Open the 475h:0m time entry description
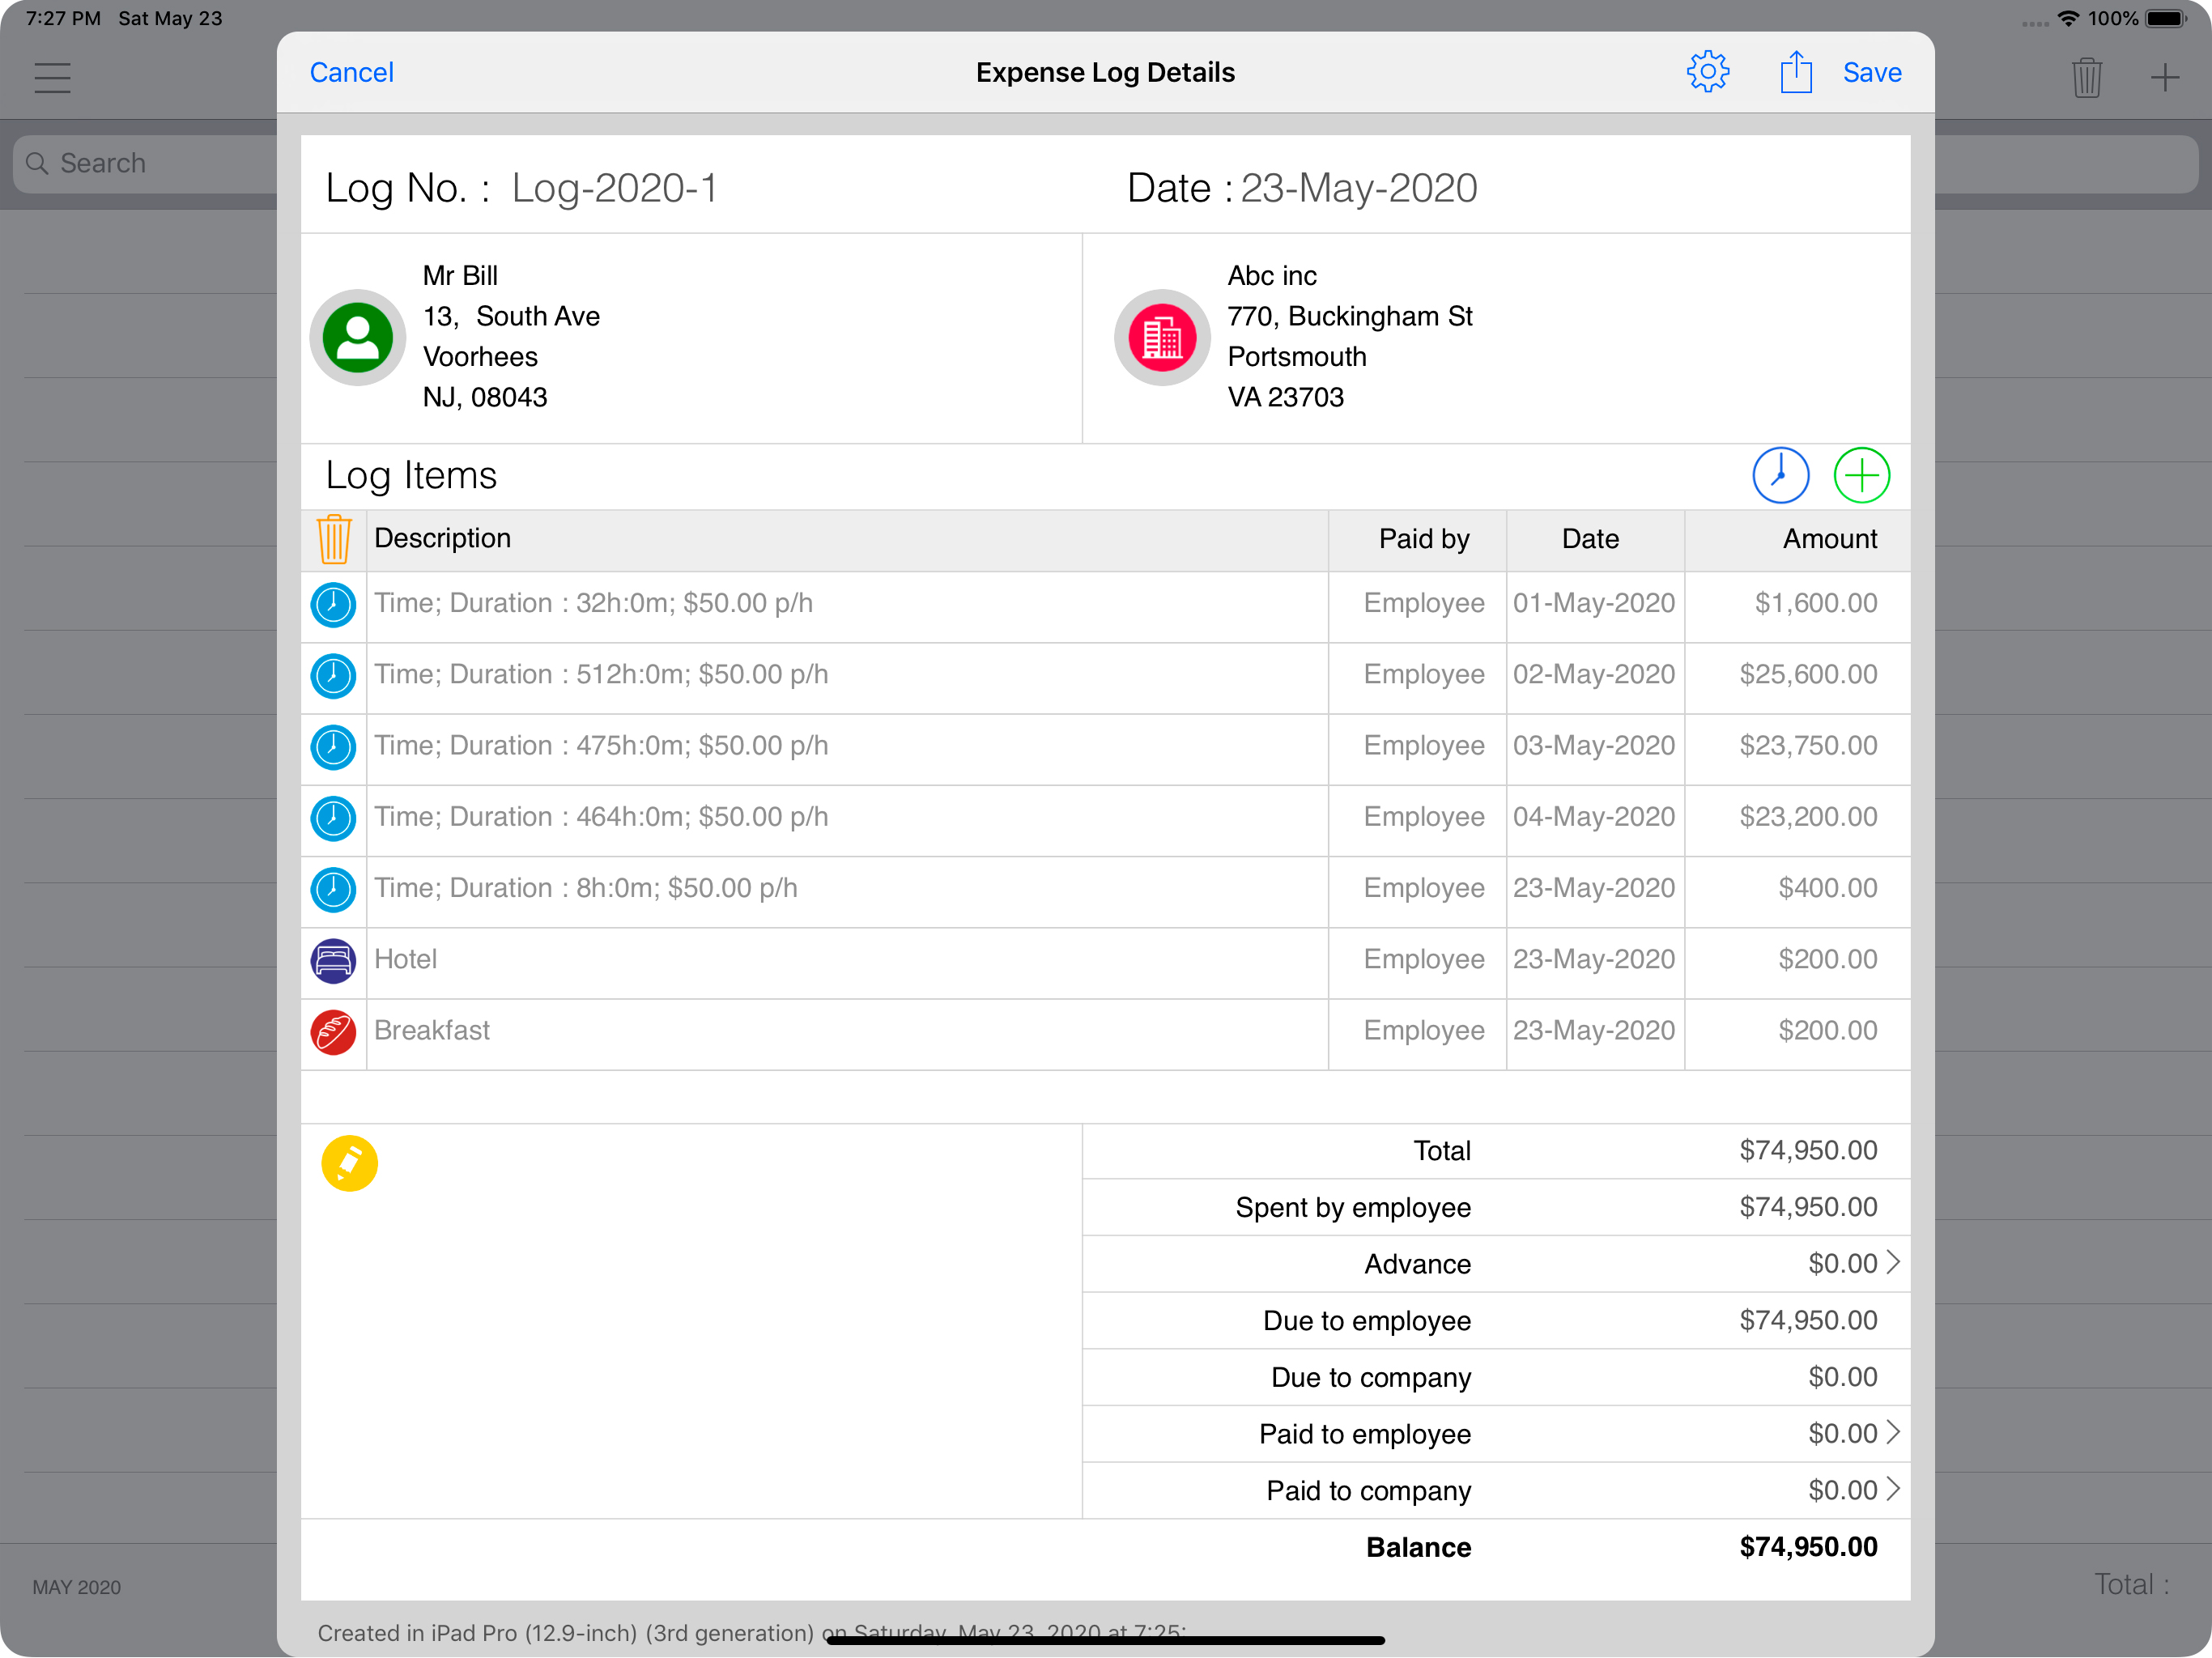The height and width of the screenshot is (1658, 2212). click(x=601, y=745)
